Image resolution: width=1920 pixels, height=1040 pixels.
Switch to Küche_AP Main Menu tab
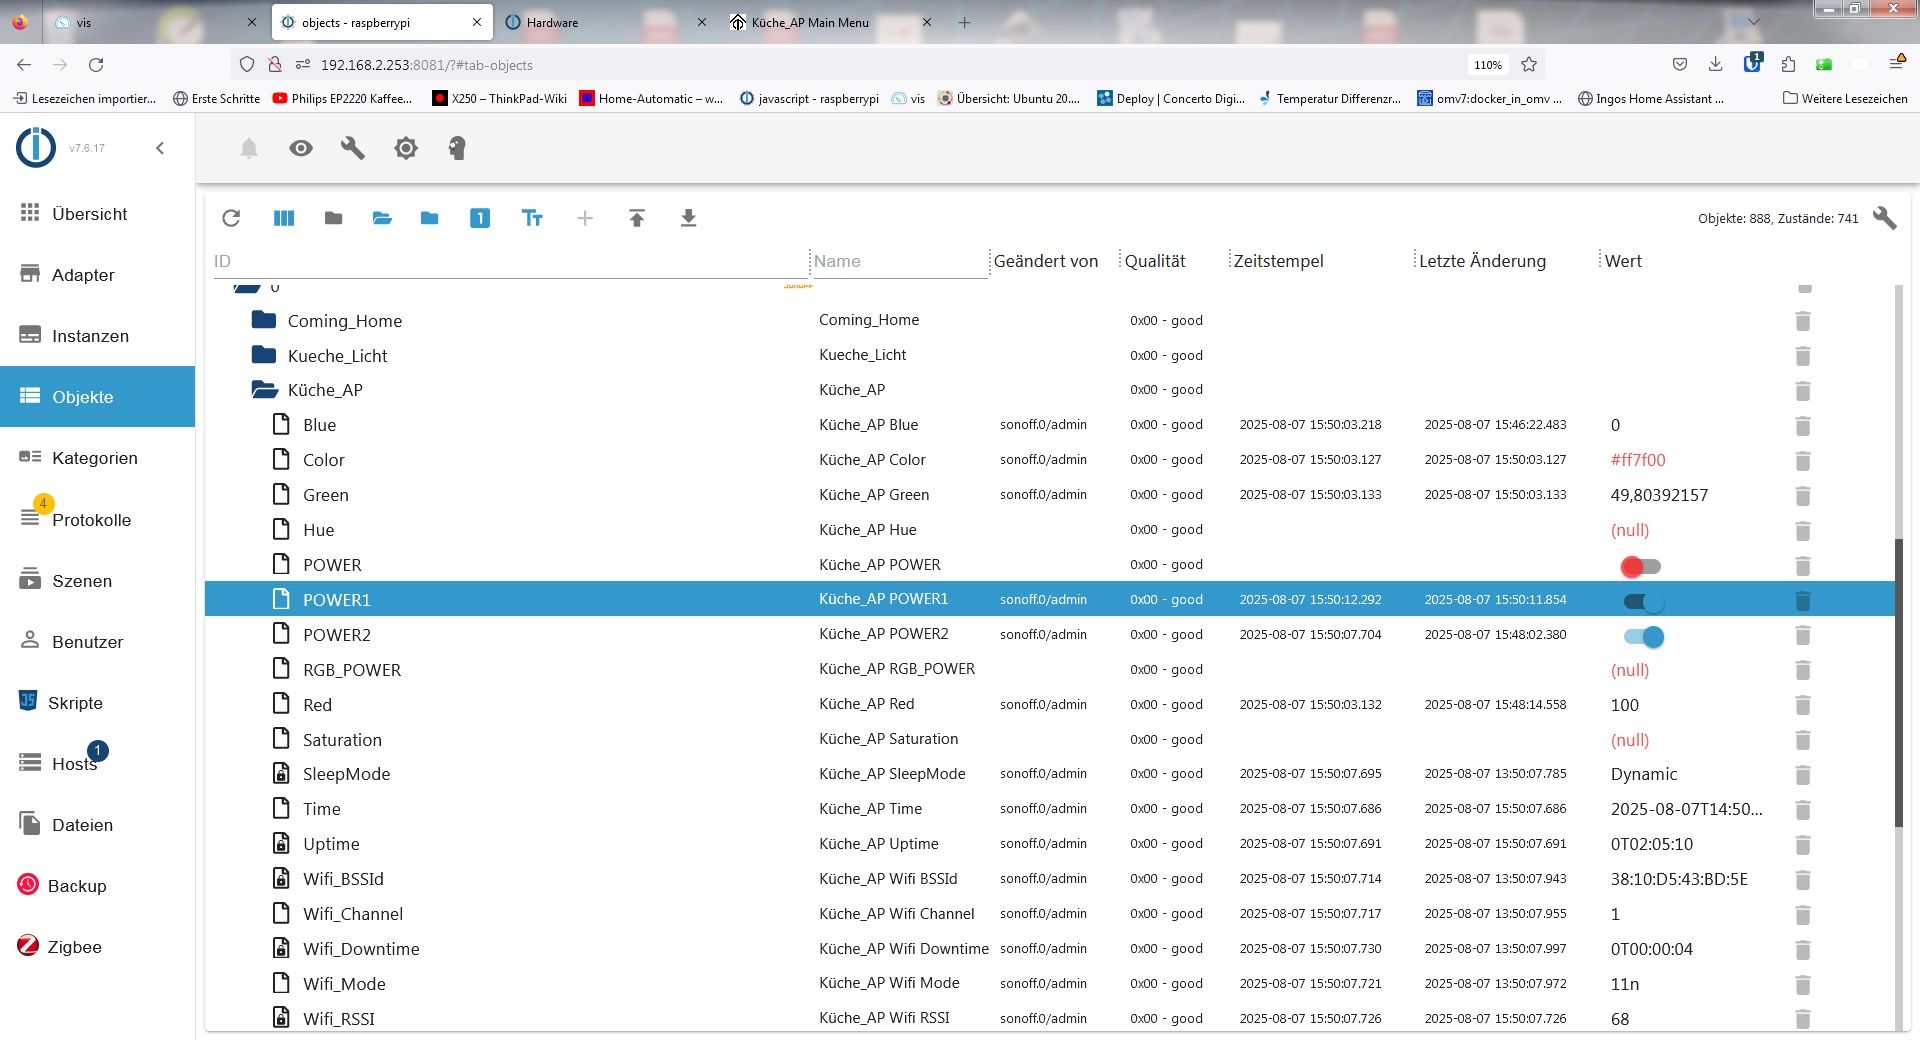tap(830, 22)
